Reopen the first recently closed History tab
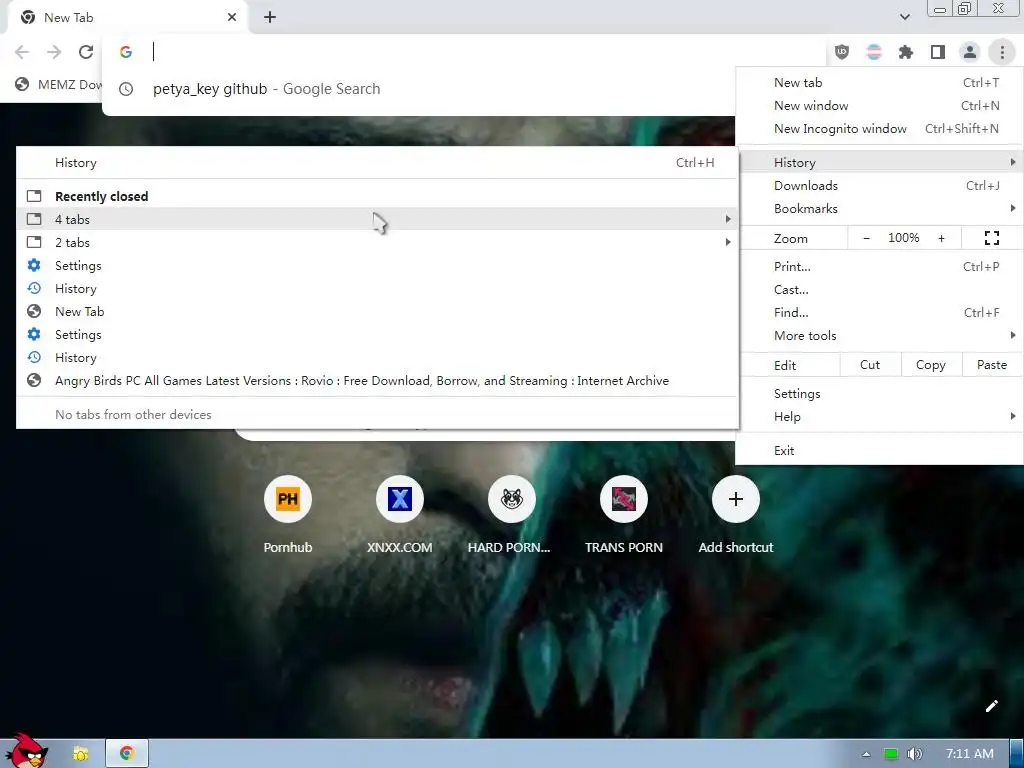Screen dimensions: 1024x768 point(377,289)
